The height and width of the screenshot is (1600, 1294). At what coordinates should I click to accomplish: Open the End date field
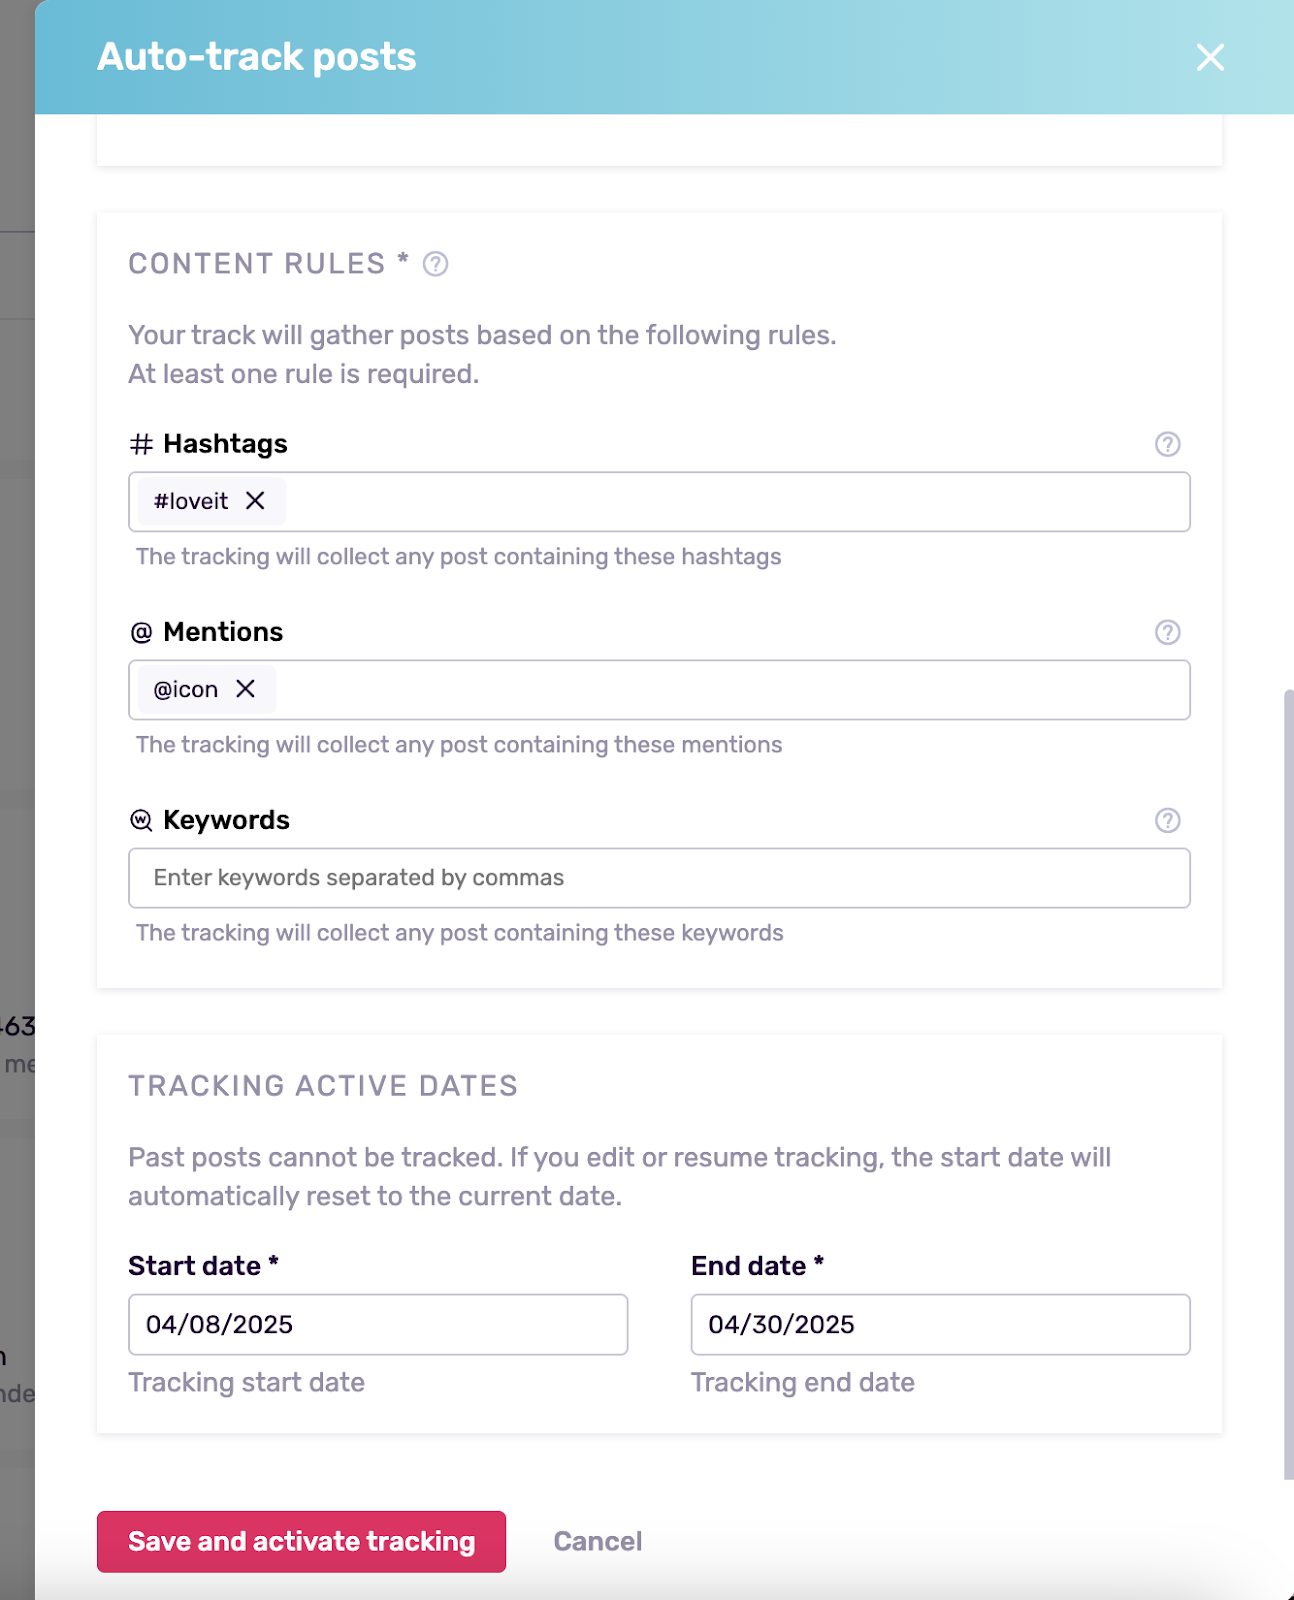pos(940,1325)
